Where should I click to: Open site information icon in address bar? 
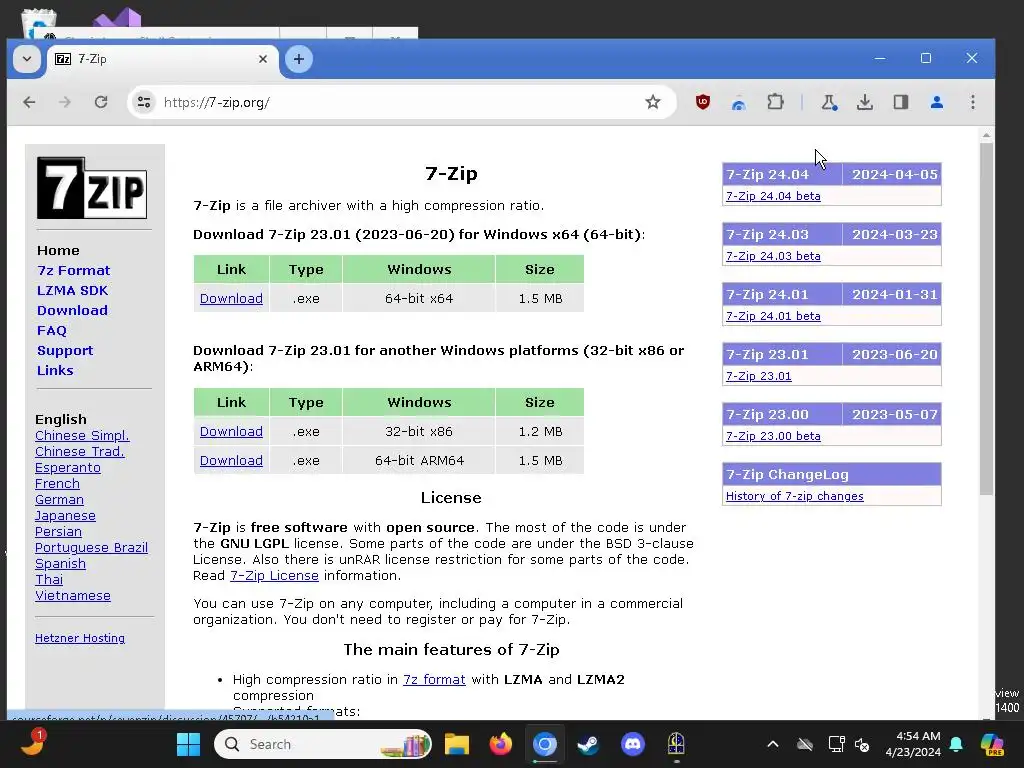pos(144,102)
